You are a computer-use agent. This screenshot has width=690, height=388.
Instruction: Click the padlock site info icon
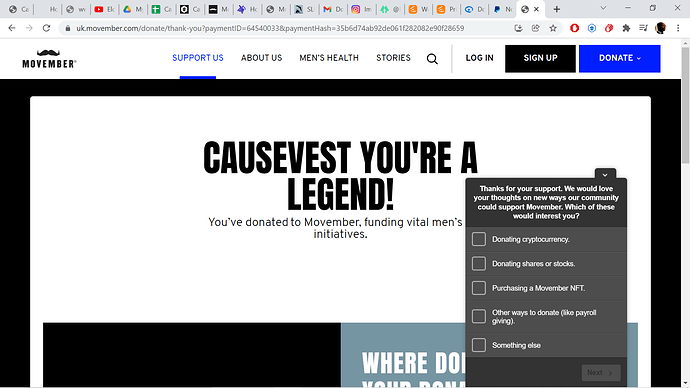tap(67, 28)
